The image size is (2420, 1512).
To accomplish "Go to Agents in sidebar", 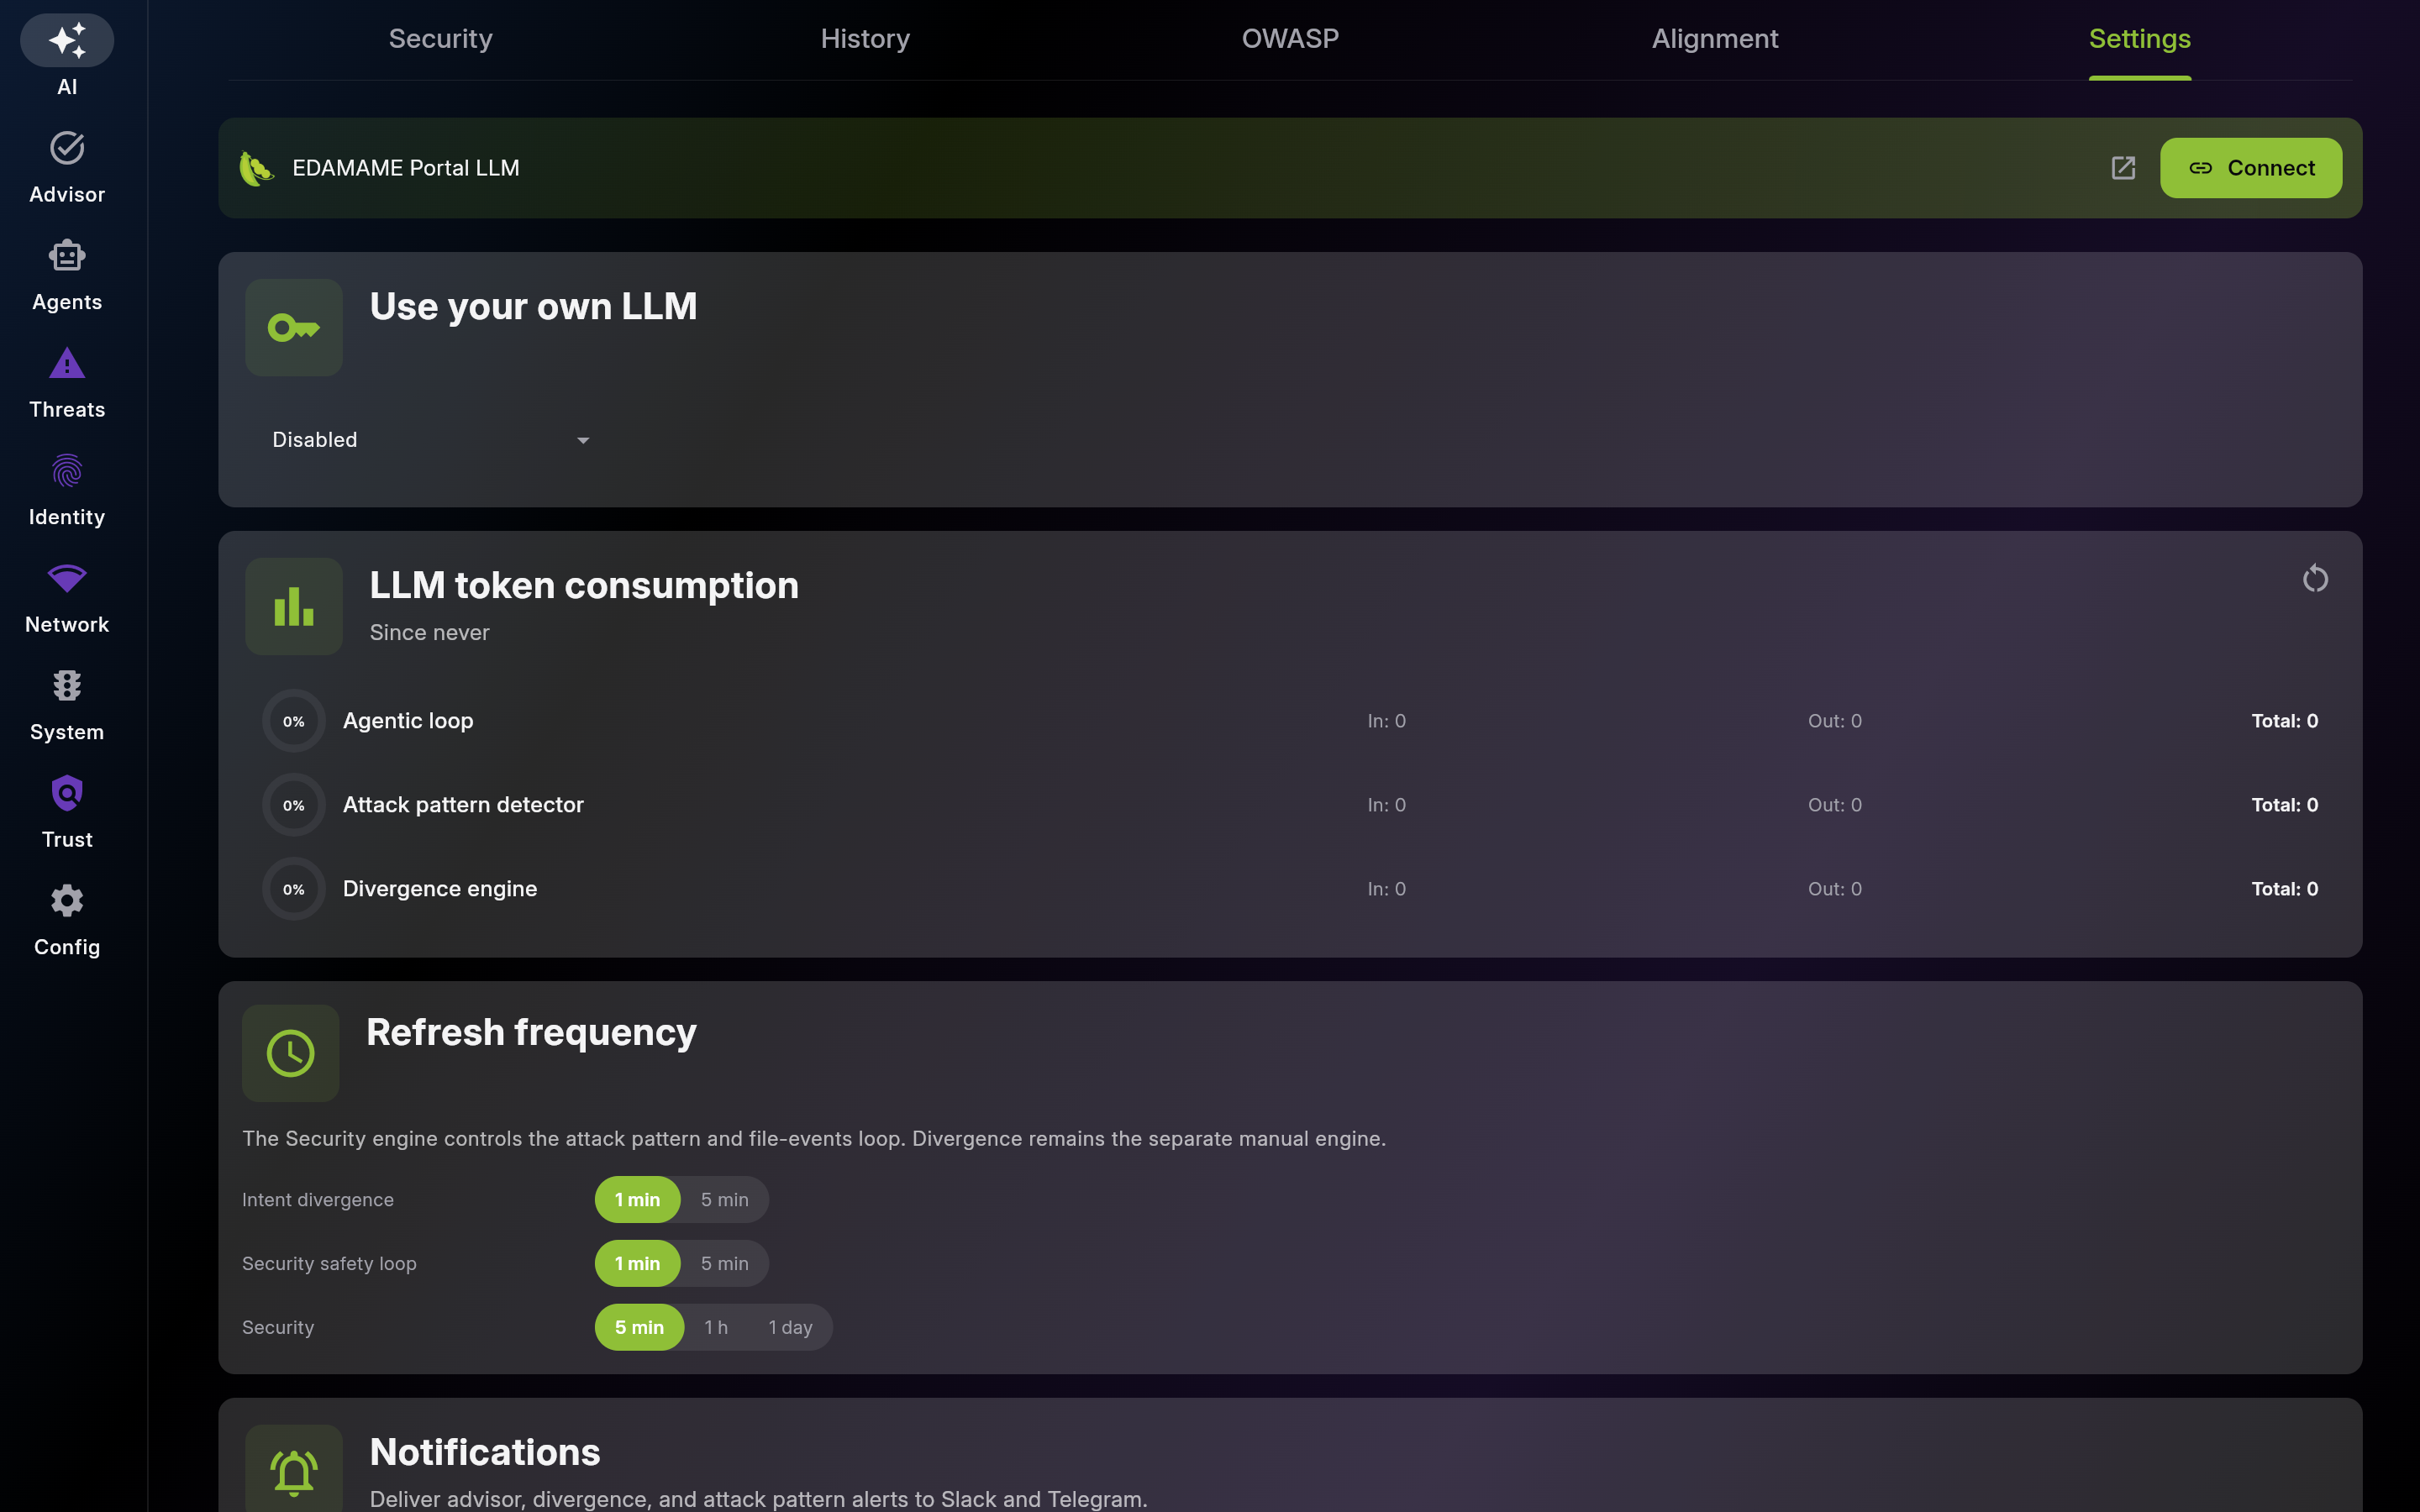I will (x=67, y=275).
